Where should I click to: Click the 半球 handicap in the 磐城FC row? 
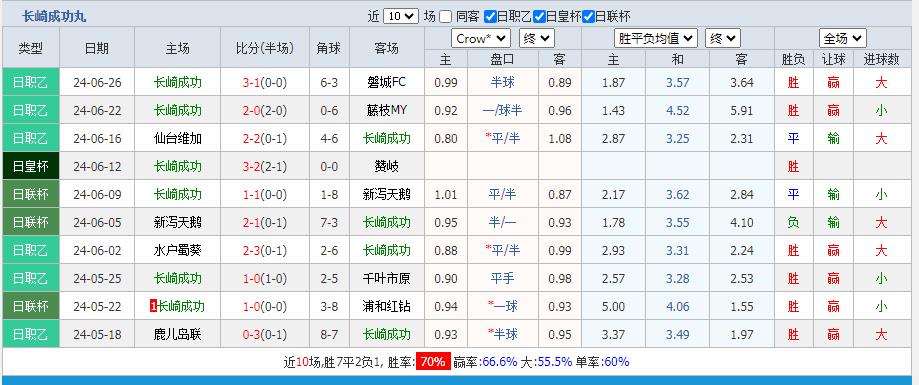tap(502, 83)
